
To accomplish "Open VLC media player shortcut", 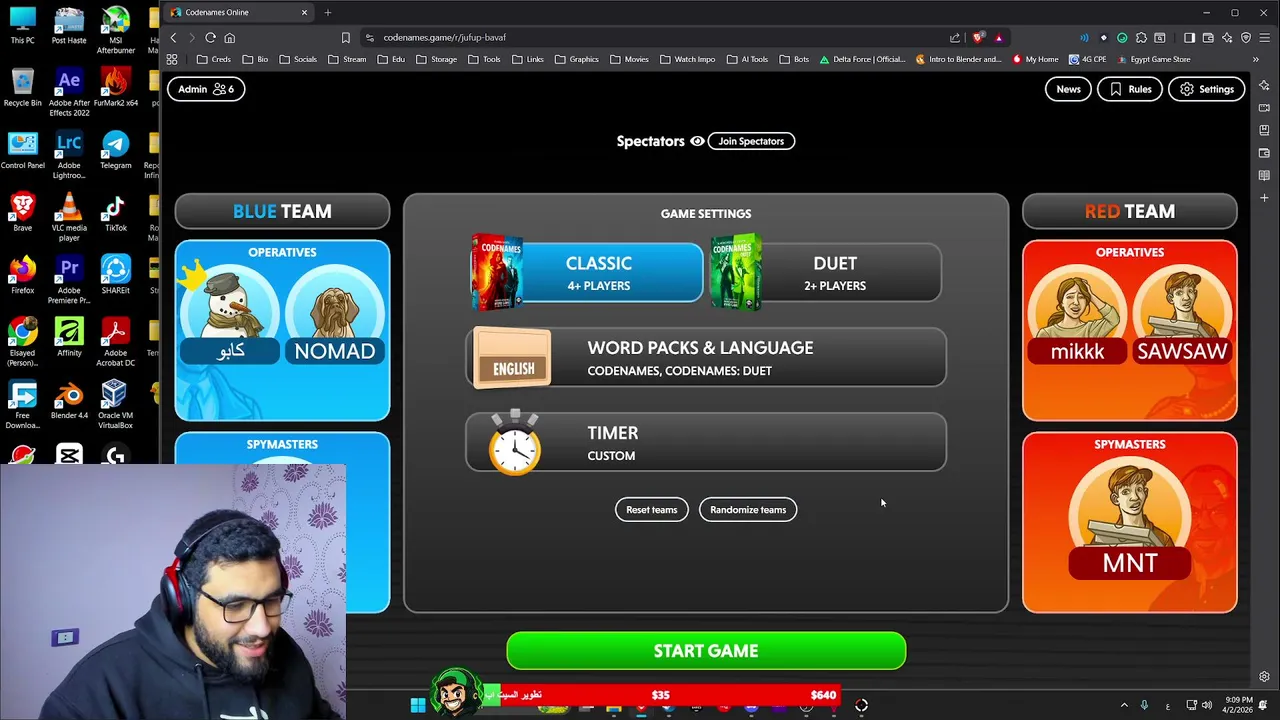I will (x=69, y=217).
